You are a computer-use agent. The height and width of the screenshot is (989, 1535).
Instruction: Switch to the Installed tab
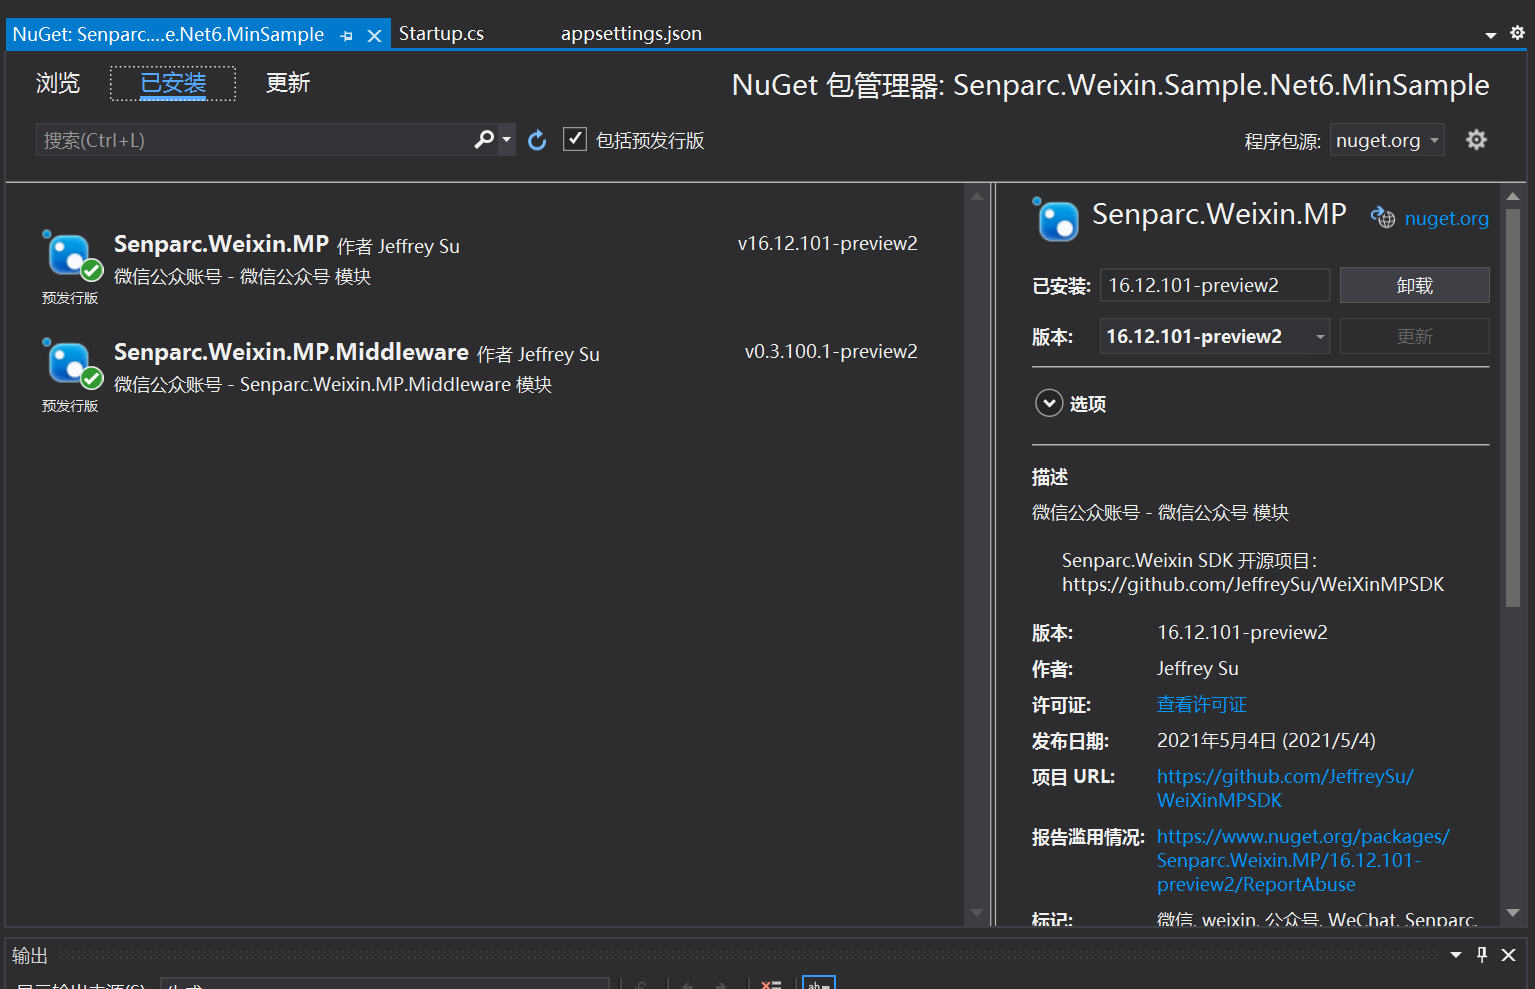(173, 84)
